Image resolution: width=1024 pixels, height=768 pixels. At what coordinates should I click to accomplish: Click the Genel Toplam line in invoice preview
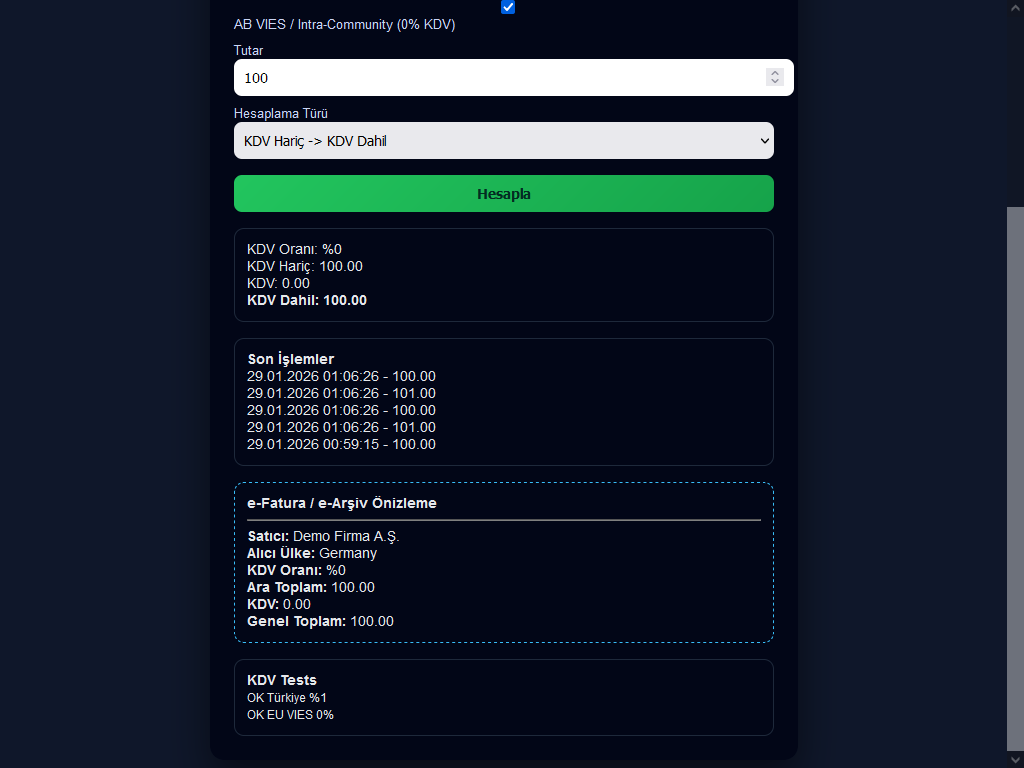(320, 621)
